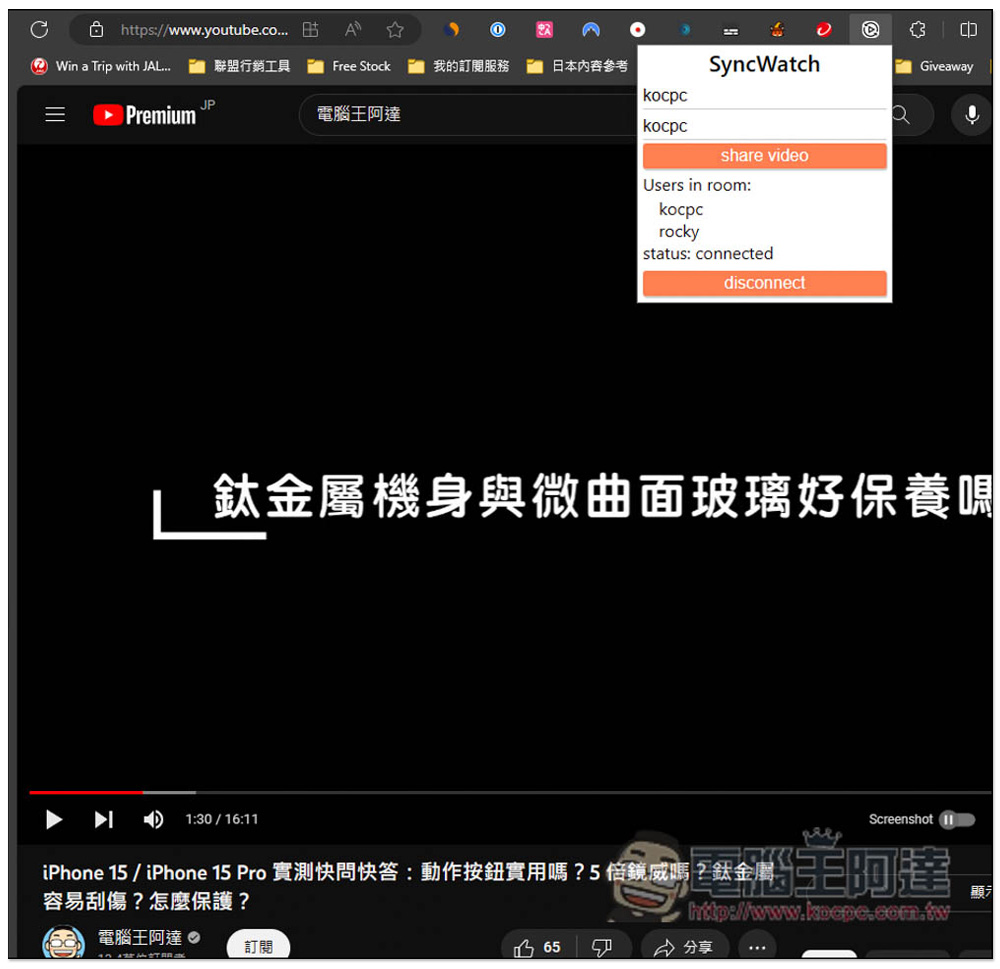Dislike the video with thumbs down
Screen dimensions: 1000x969
602,947
